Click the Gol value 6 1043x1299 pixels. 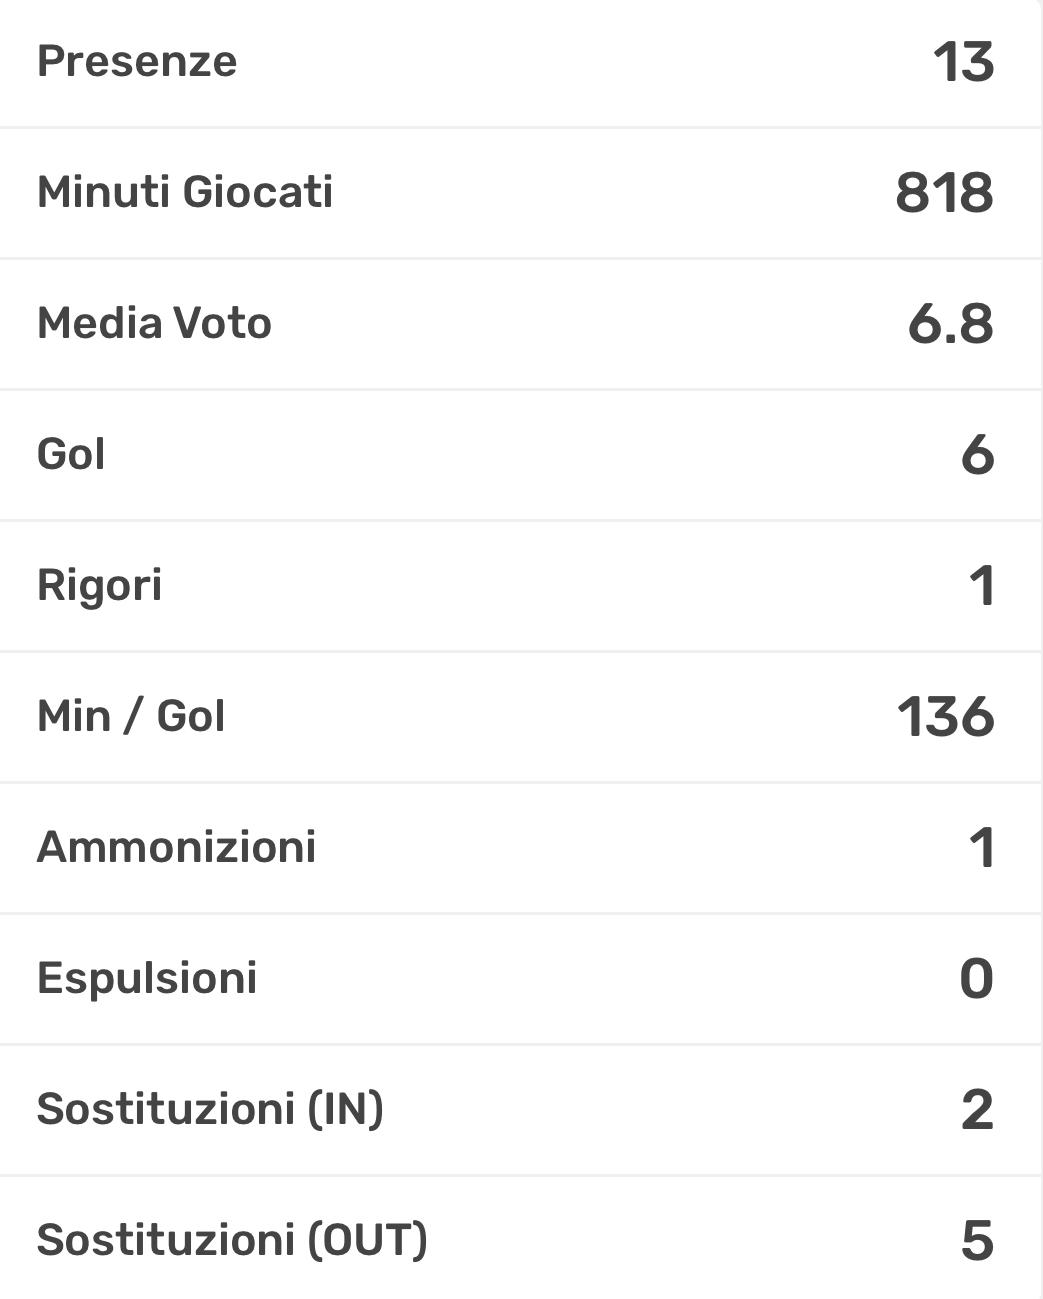click(x=977, y=455)
